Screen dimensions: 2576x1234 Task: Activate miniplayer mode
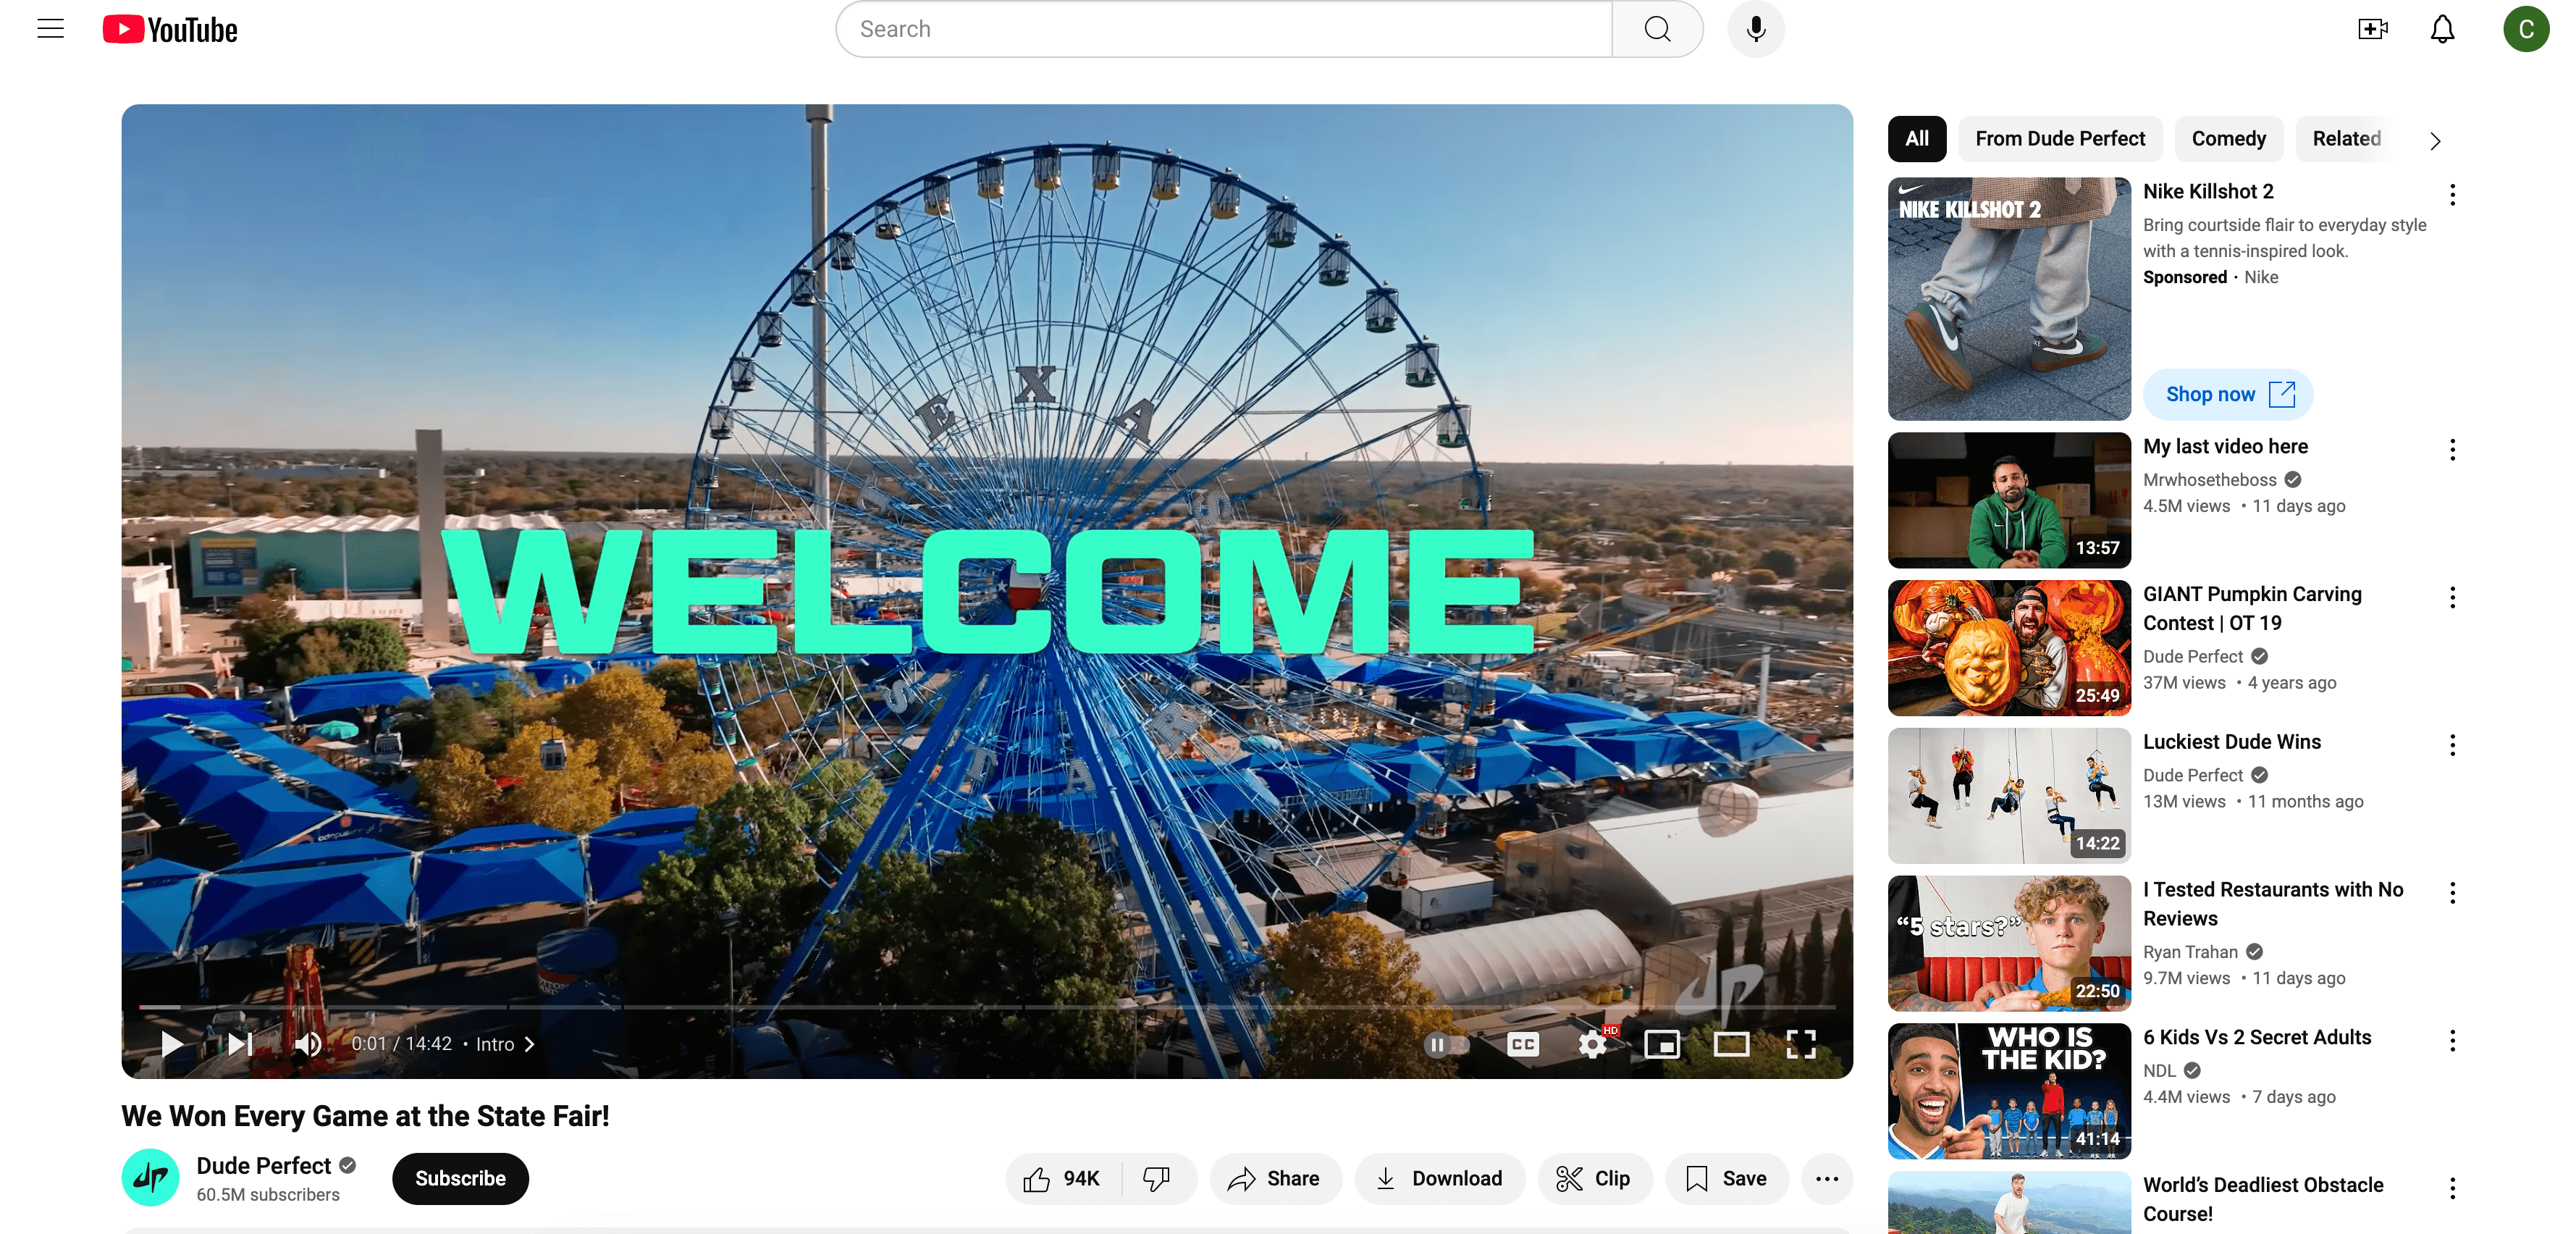1662,1044
